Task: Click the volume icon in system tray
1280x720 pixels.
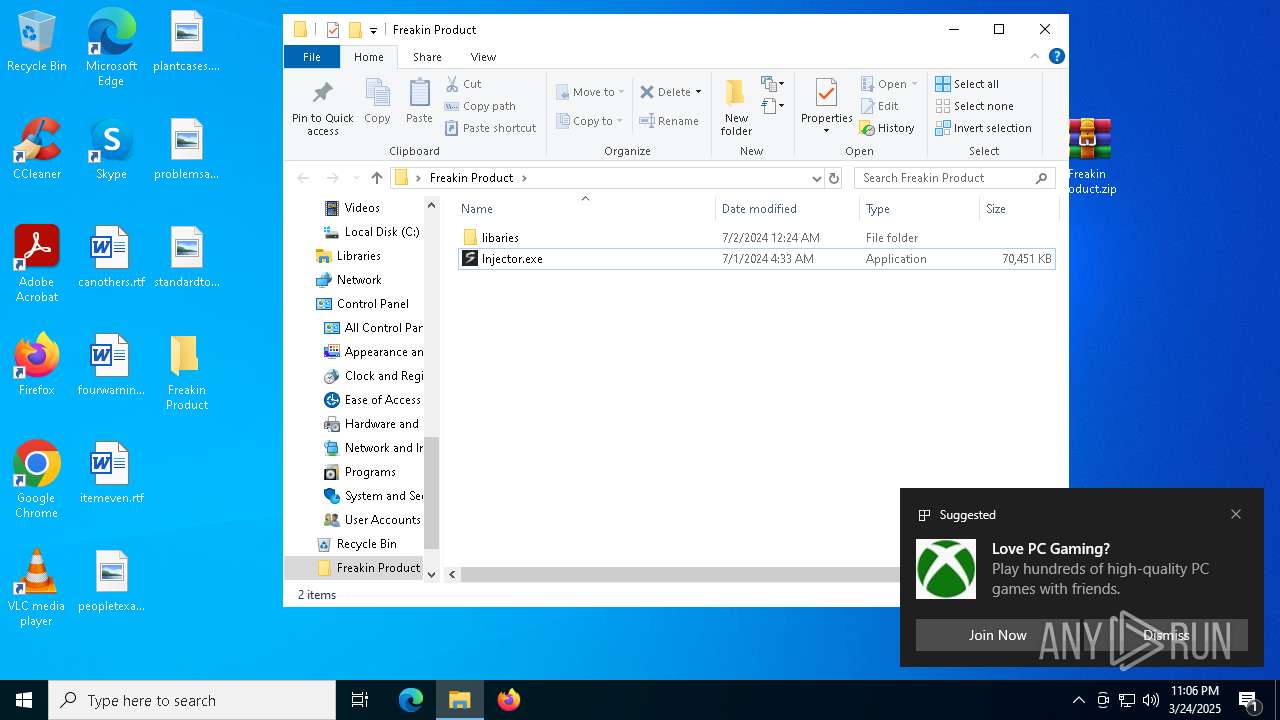Action: pyautogui.click(x=1151, y=700)
